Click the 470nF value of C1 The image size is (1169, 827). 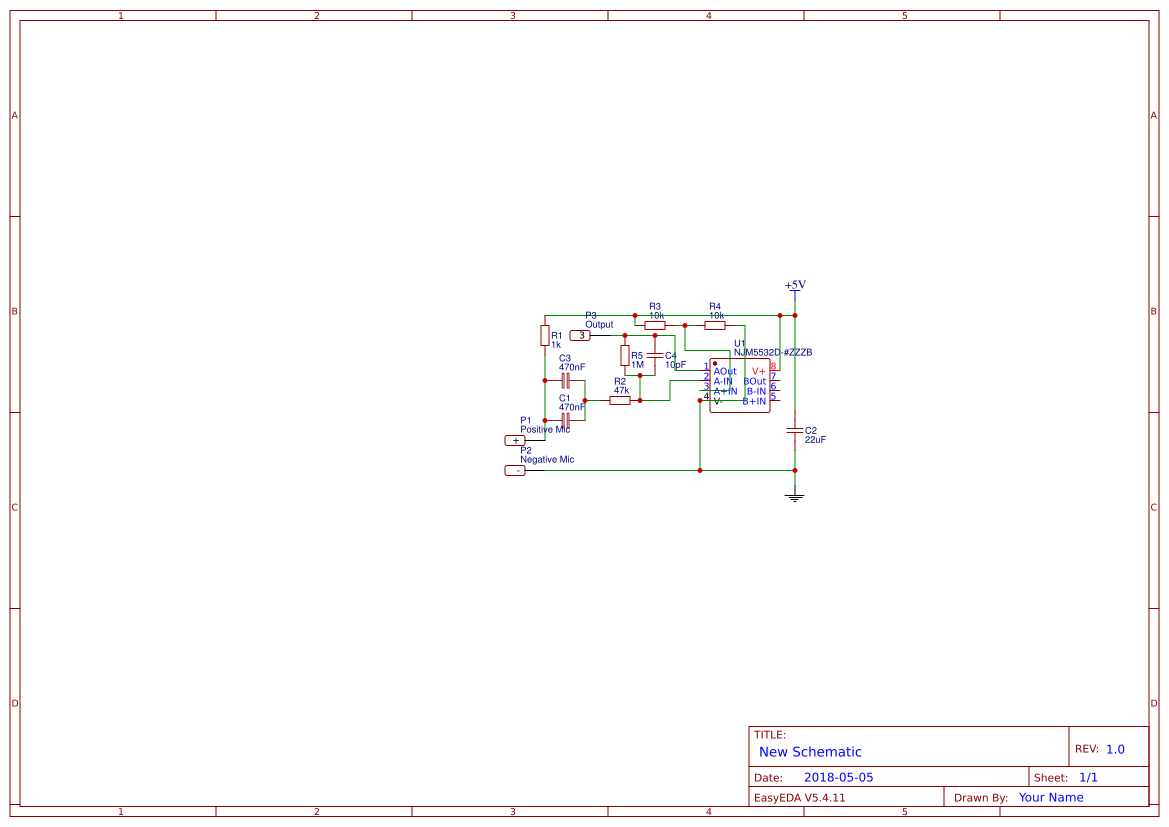(572, 407)
